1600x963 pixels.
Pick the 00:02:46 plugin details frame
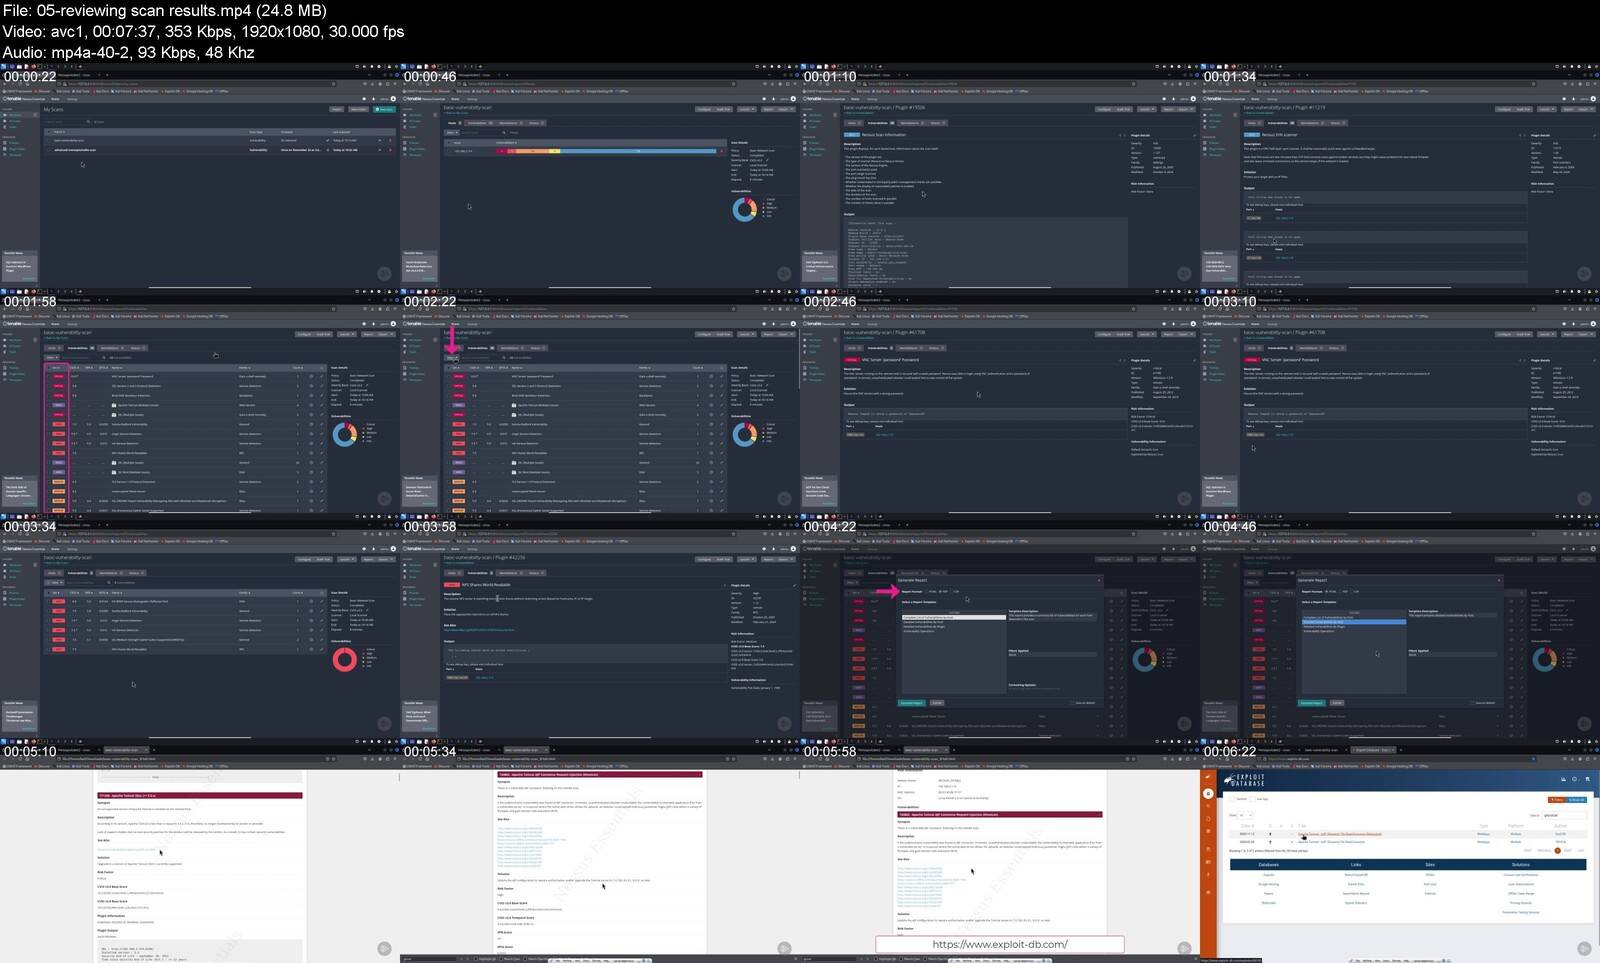pyautogui.click(x=1000, y=403)
